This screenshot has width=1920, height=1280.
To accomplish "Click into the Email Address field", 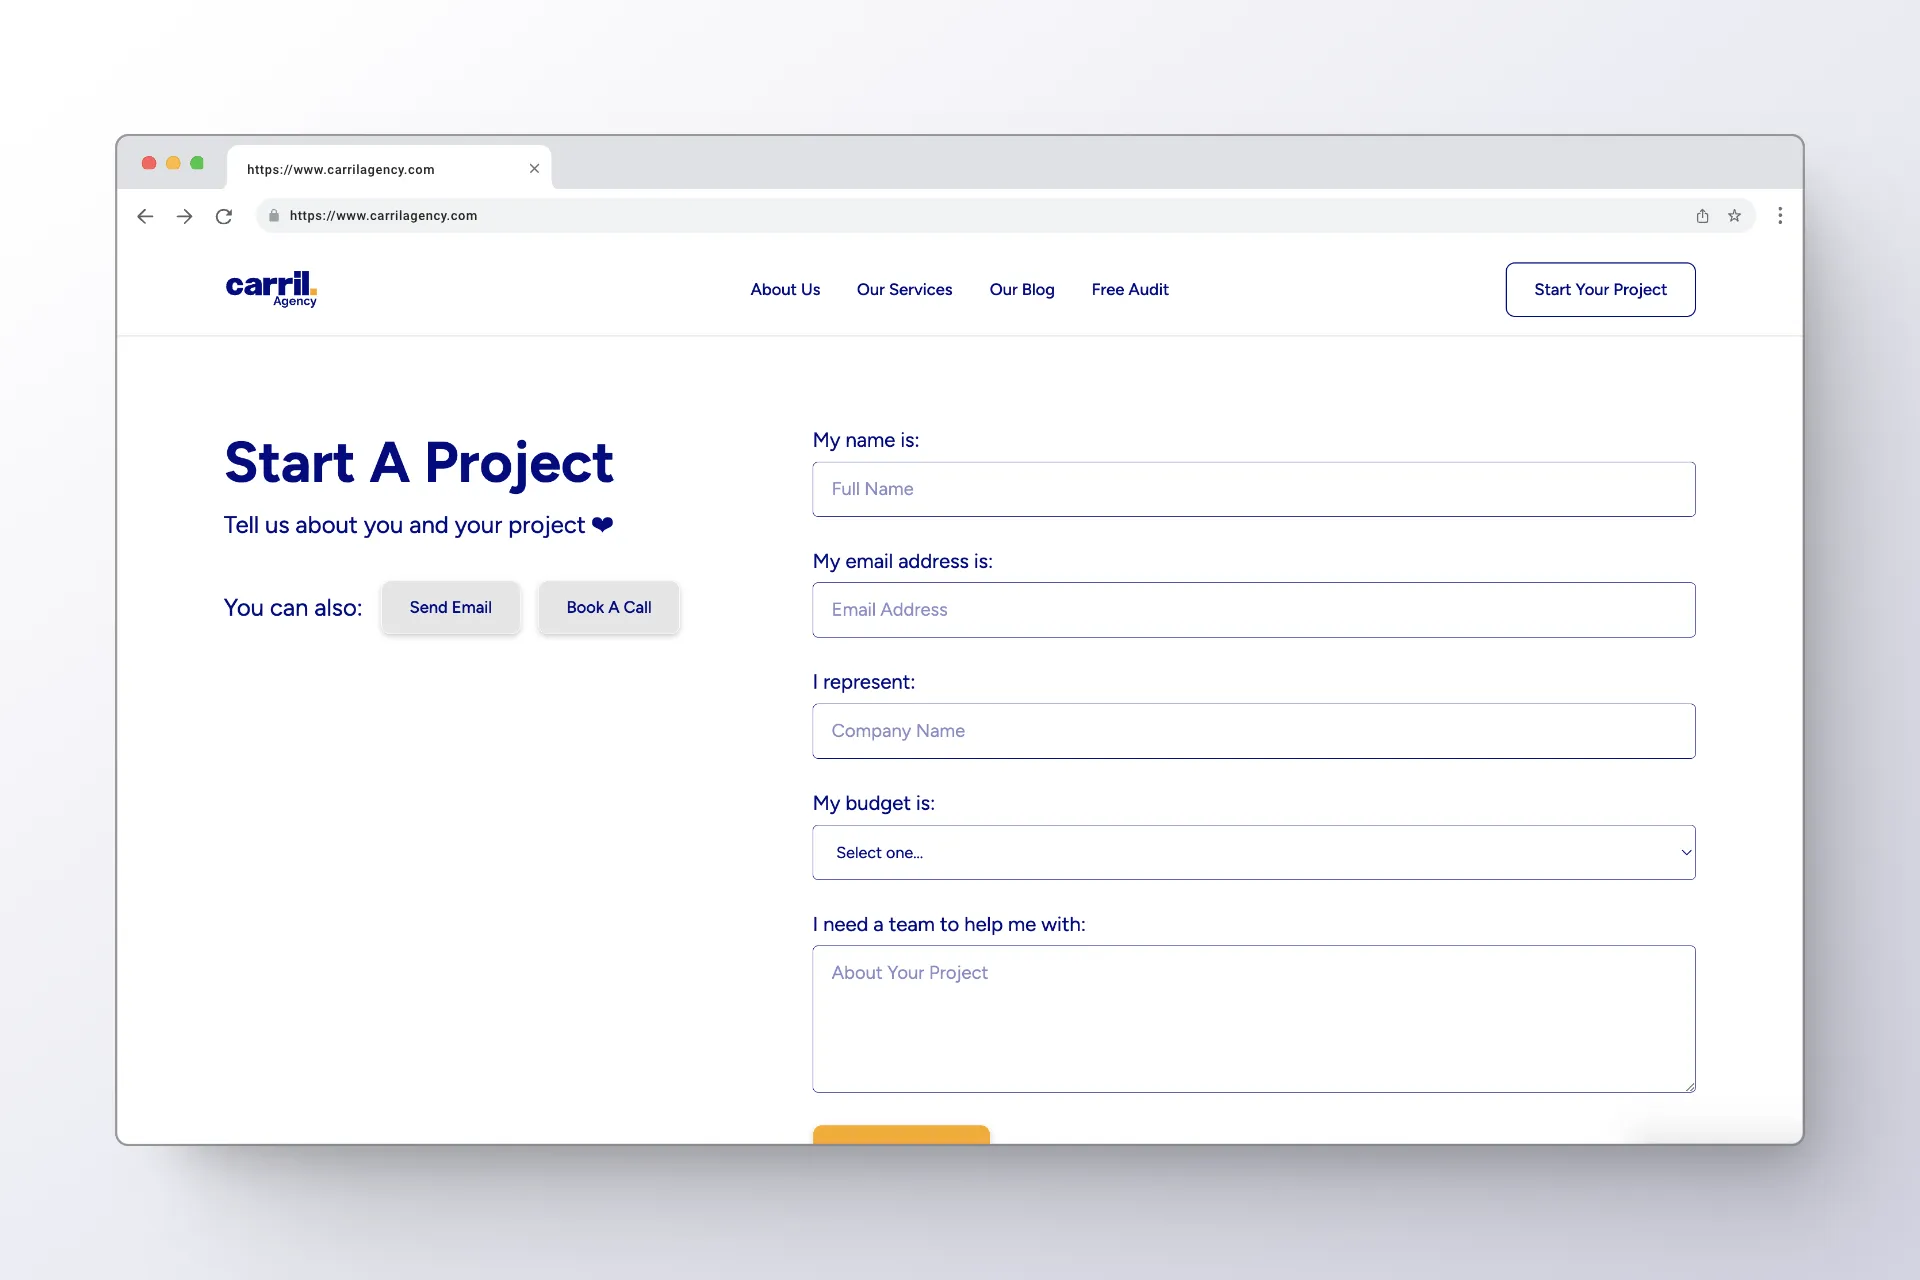I will pyautogui.click(x=1253, y=610).
